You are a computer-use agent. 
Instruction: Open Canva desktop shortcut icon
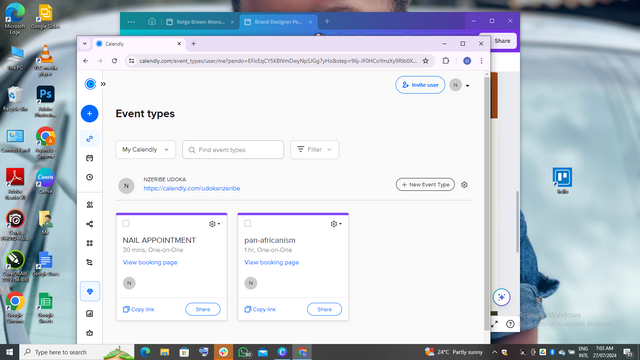(45, 181)
